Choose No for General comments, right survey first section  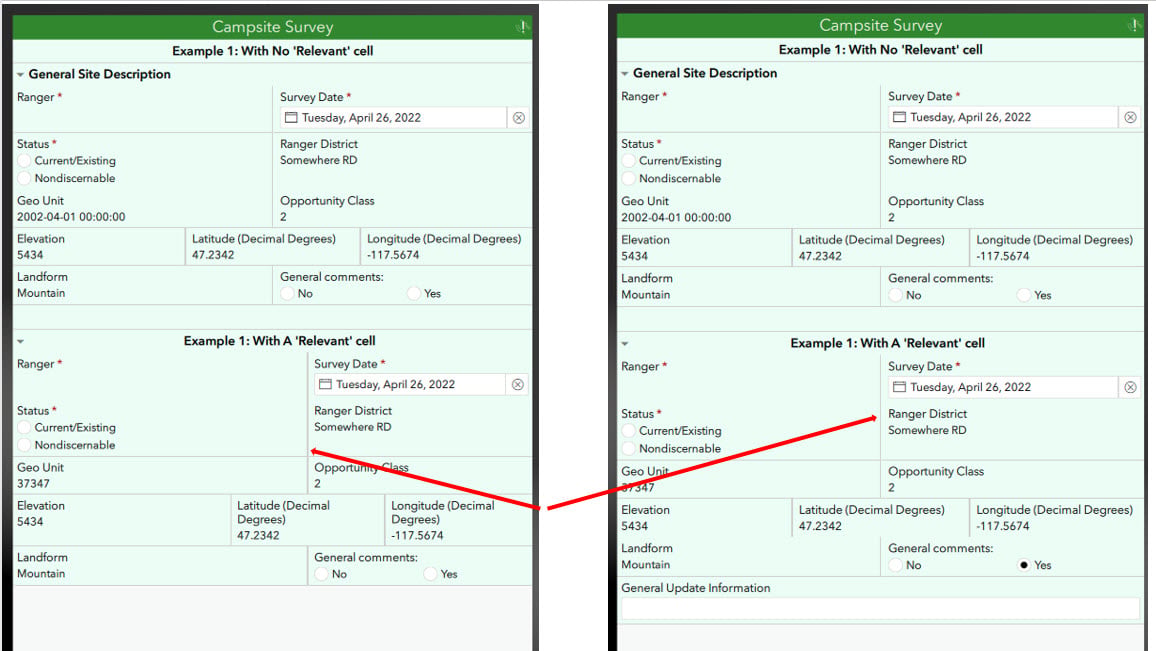(896, 295)
